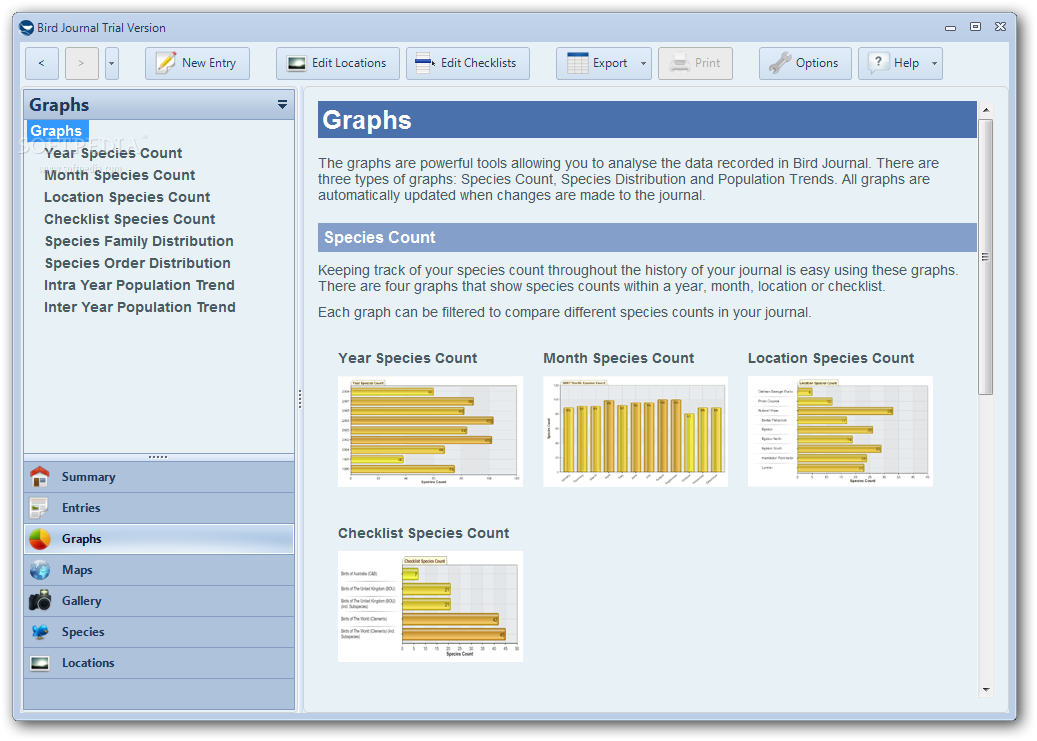The width and height of the screenshot is (1037, 741).
Task: Click the Maps globe icon
Action: [x=40, y=570]
